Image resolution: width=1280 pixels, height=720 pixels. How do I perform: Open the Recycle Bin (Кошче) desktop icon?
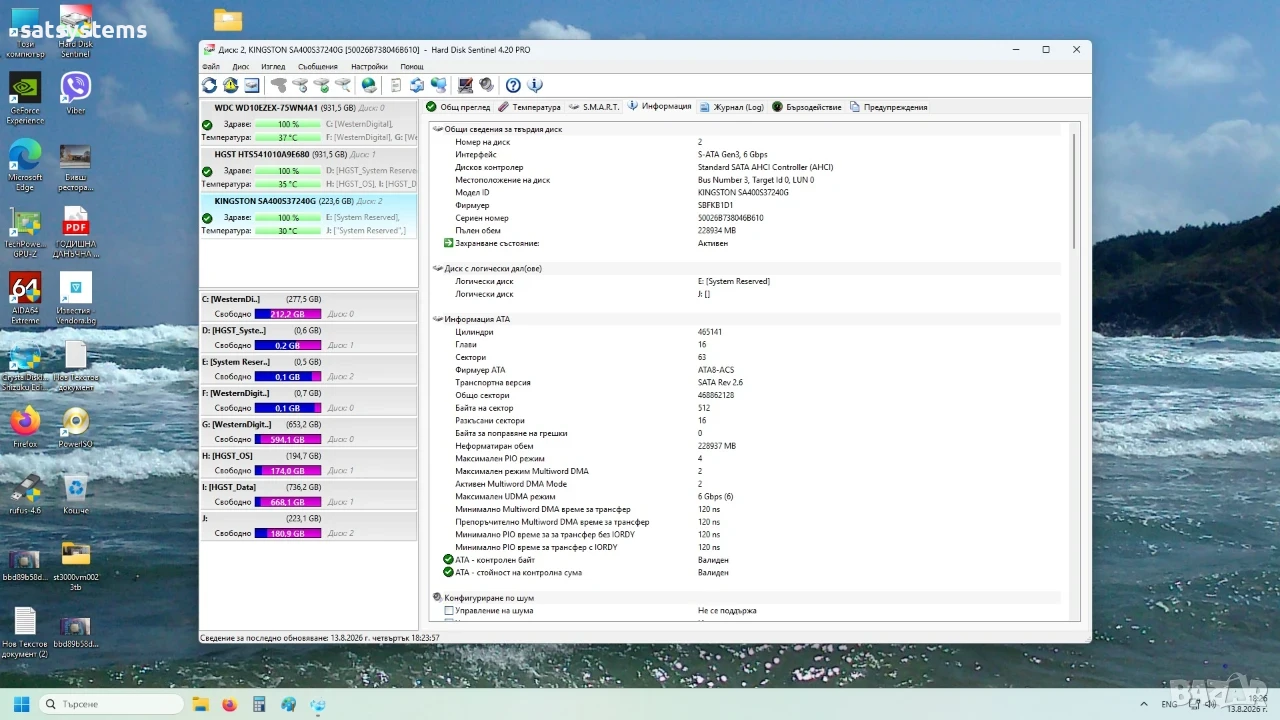tap(76, 495)
